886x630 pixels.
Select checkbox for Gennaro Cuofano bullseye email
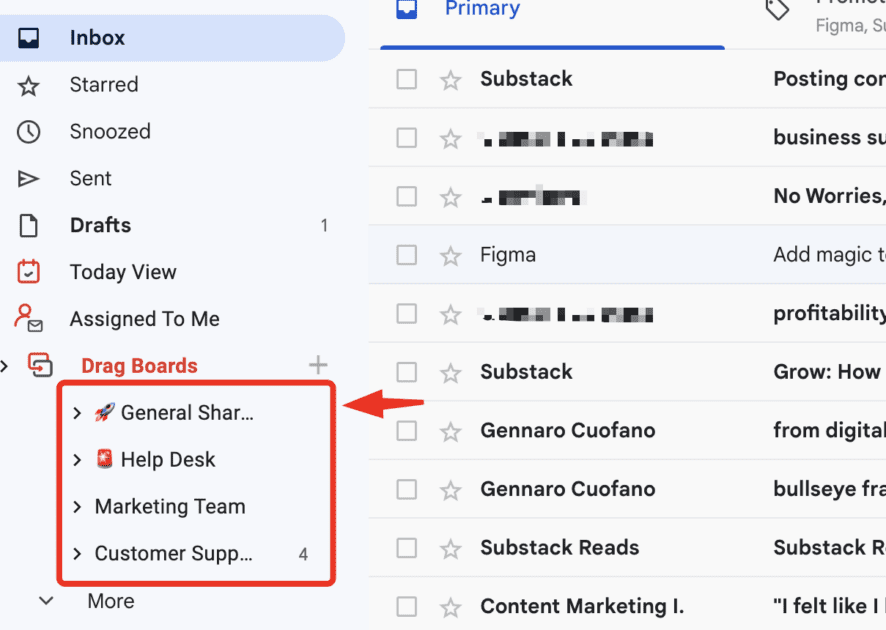point(407,489)
